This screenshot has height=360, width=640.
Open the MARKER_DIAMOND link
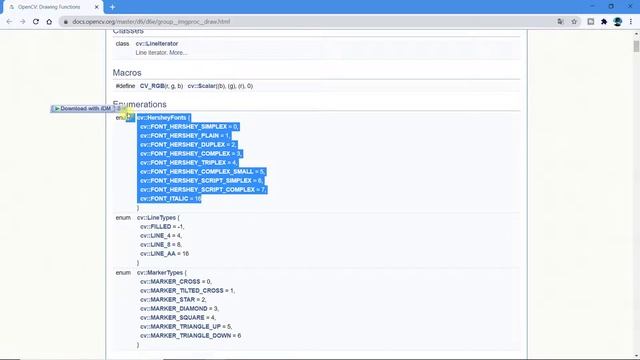(174, 309)
